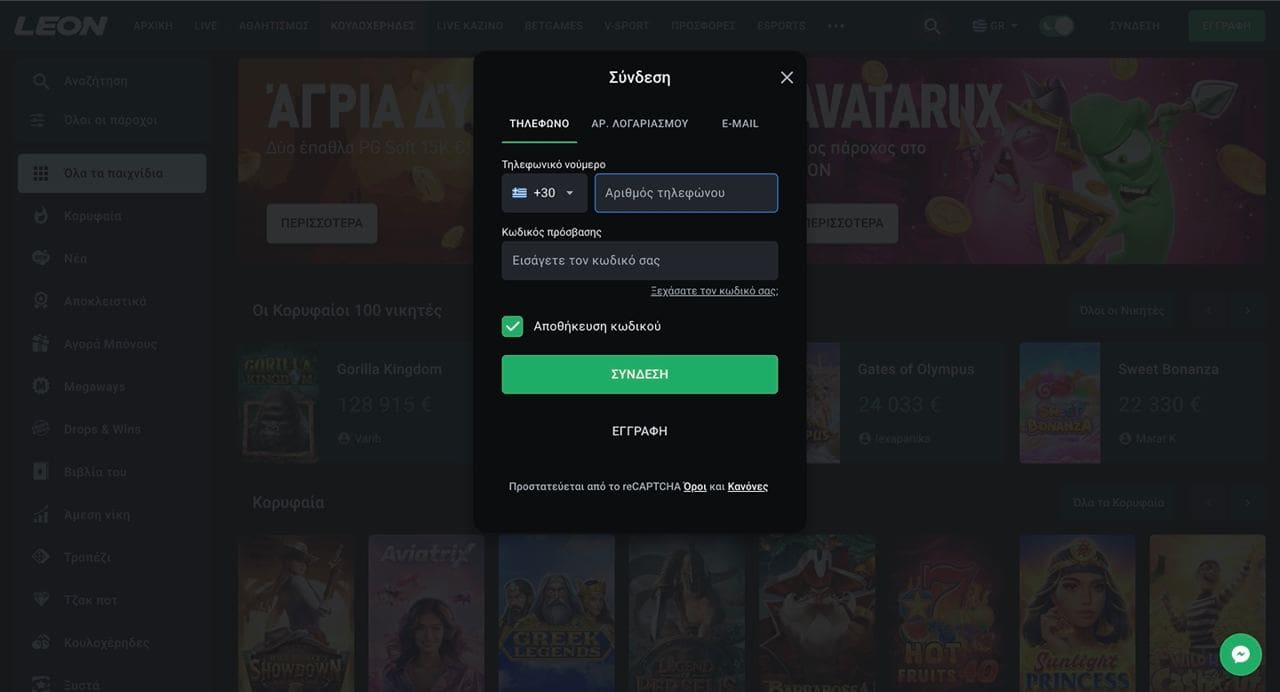Open Όλοι οι πάροχοι providers filter
The width and height of the screenshot is (1280, 692).
pos(112,120)
